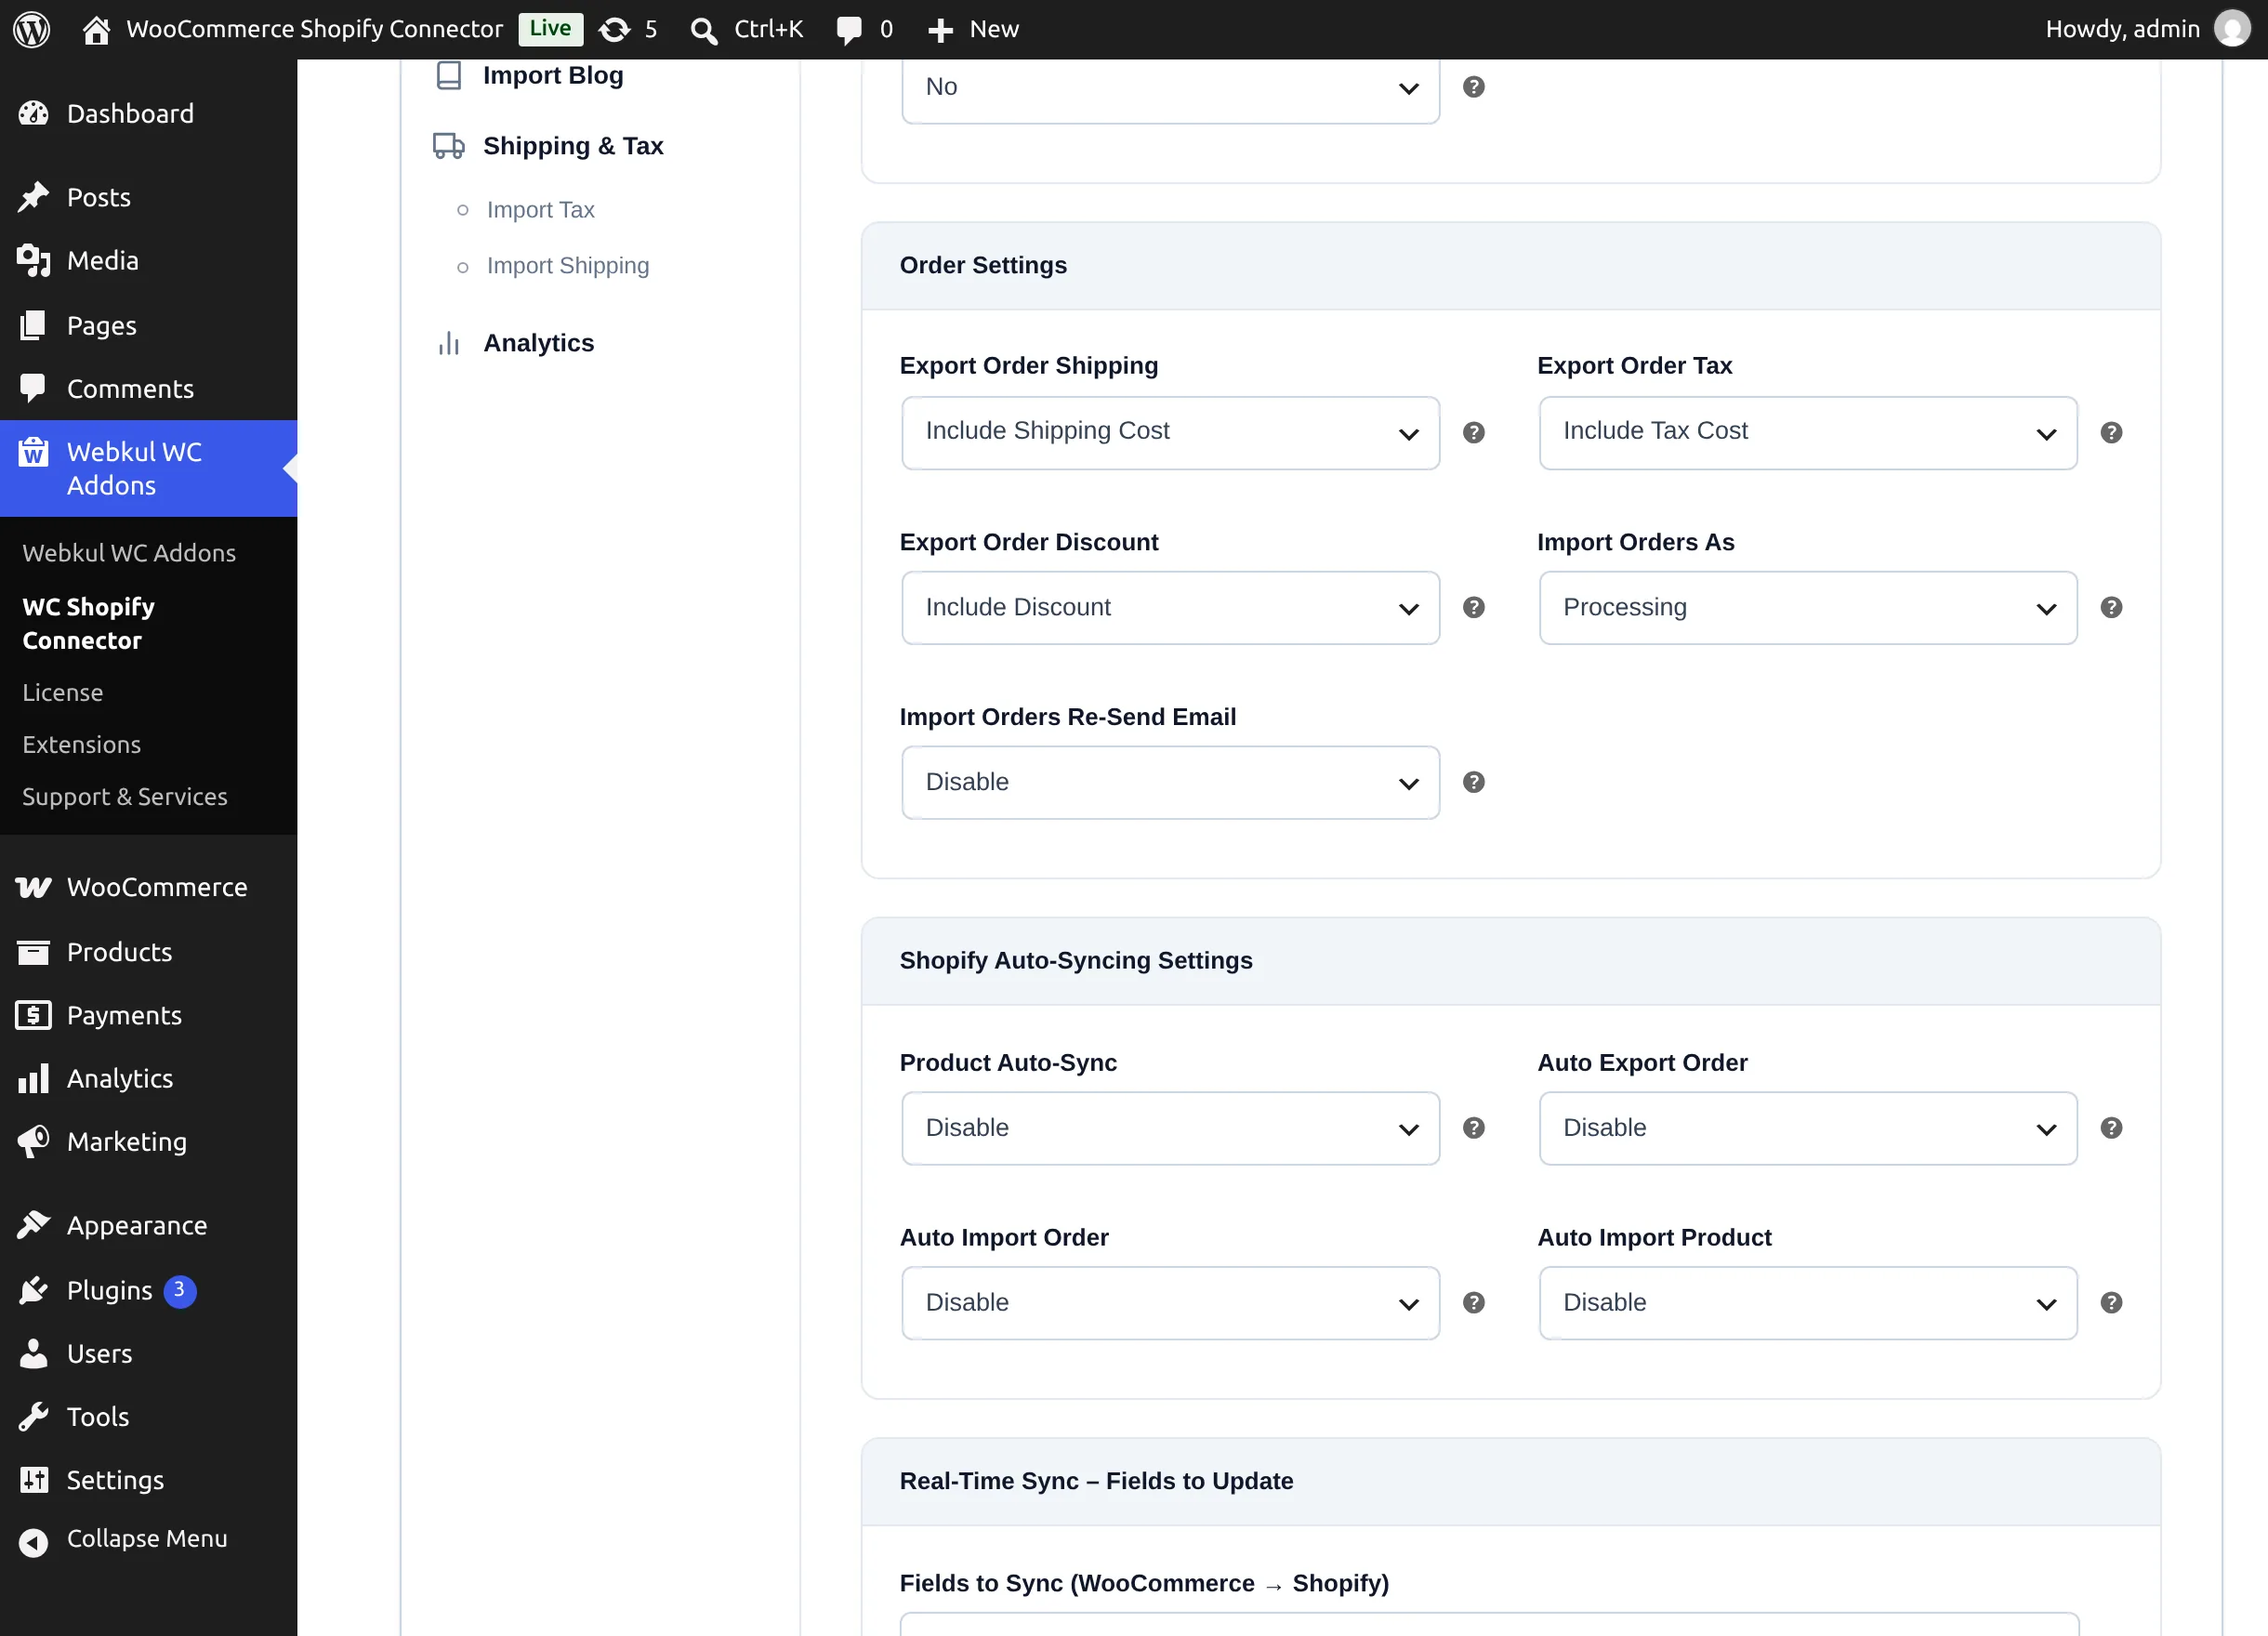Image resolution: width=2268 pixels, height=1636 pixels.
Task: Click help icon beside Auto Import Order
Action: 1473,1303
